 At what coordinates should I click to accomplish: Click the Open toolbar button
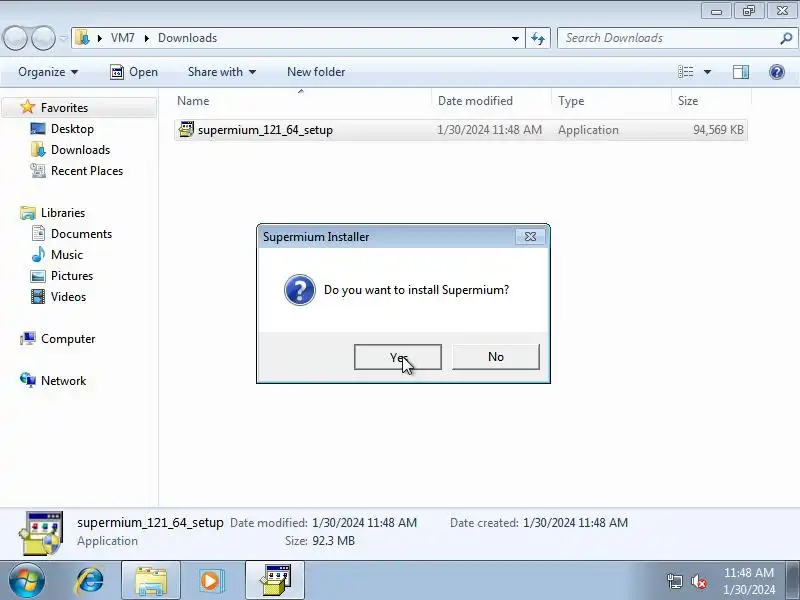[x=134, y=72]
